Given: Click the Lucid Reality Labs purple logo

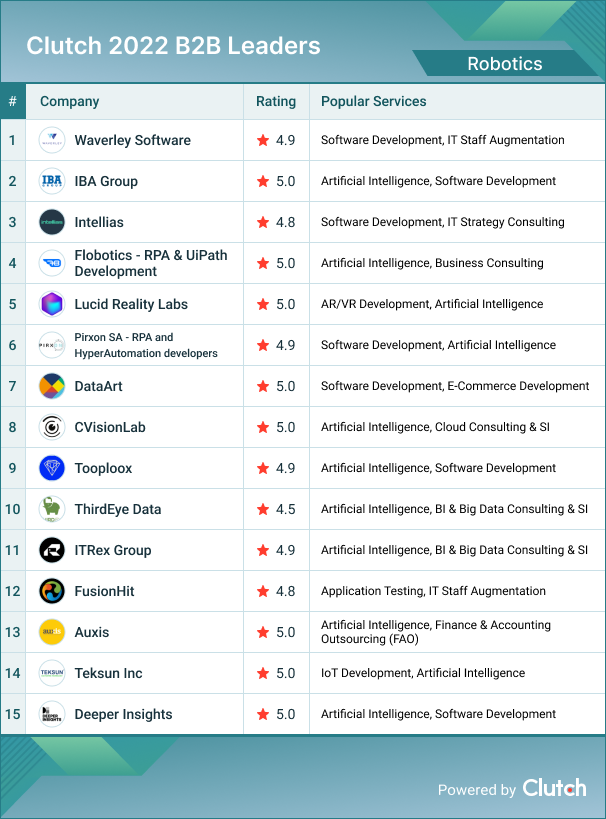Looking at the screenshot, I should [52, 304].
